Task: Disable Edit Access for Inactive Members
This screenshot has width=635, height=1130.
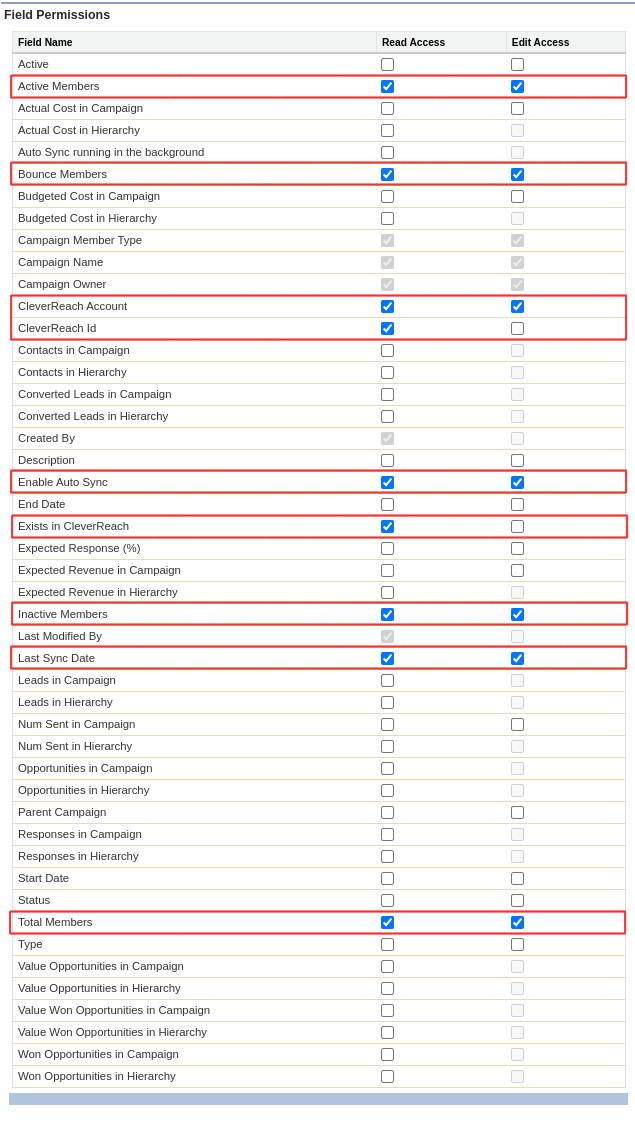Action: [518, 614]
